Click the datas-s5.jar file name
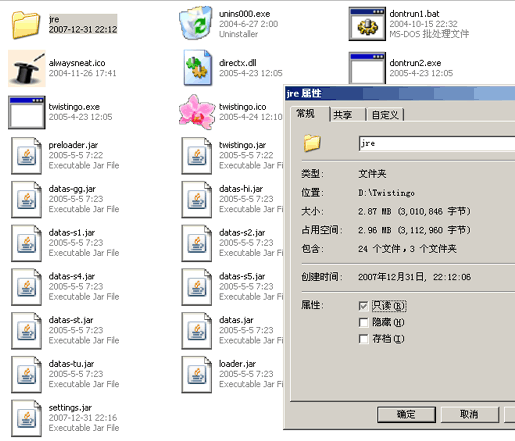This screenshot has height=441, width=515. (x=242, y=276)
